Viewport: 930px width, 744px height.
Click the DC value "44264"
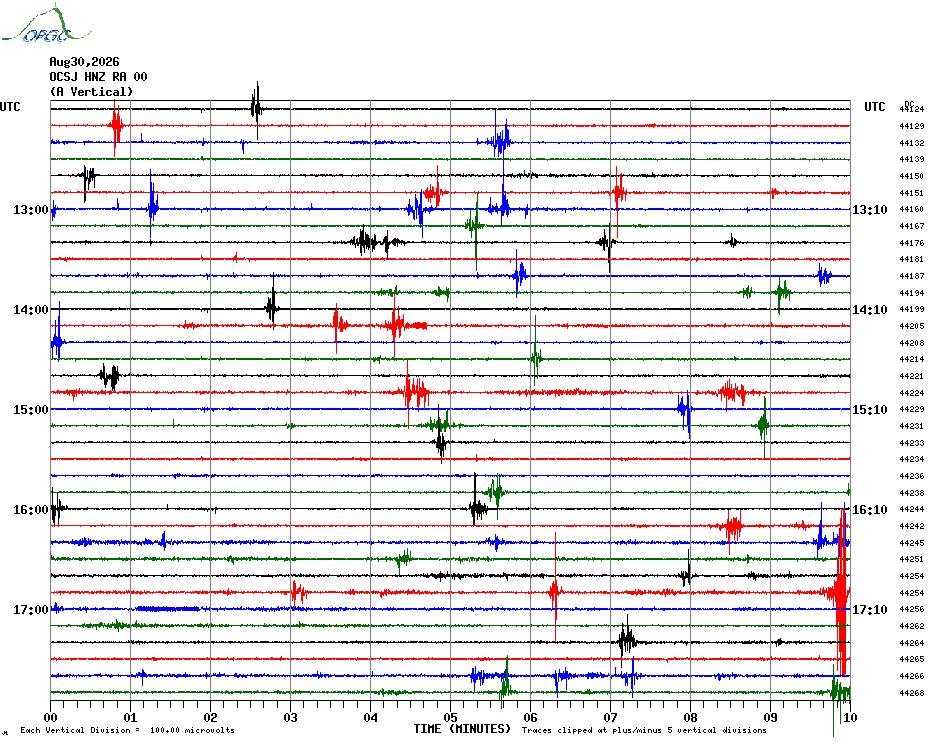tap(912, 643)
